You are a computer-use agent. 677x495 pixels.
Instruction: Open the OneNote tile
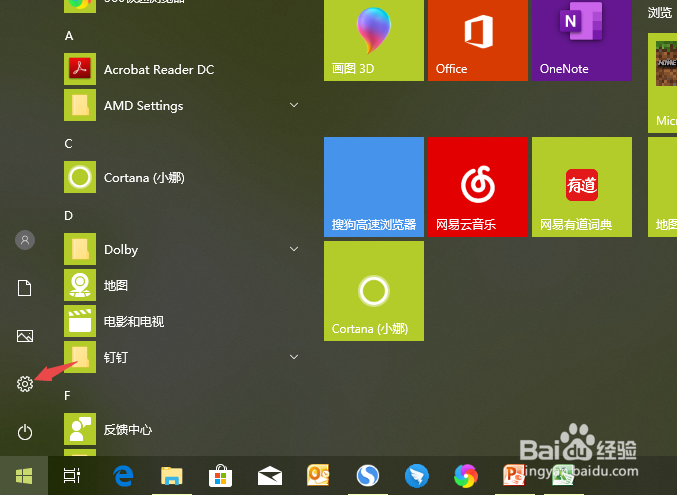pos(582,39)
